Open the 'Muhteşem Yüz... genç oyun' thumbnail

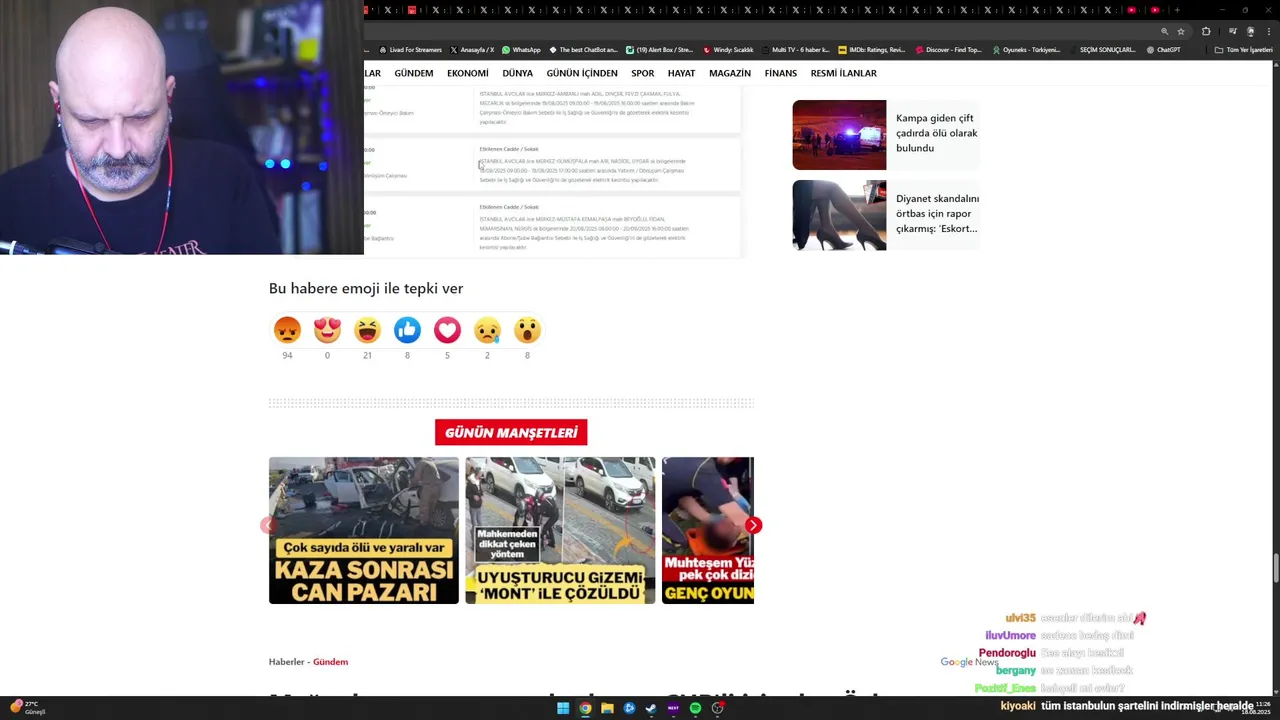pyautogui.click(x=708, y=530)
